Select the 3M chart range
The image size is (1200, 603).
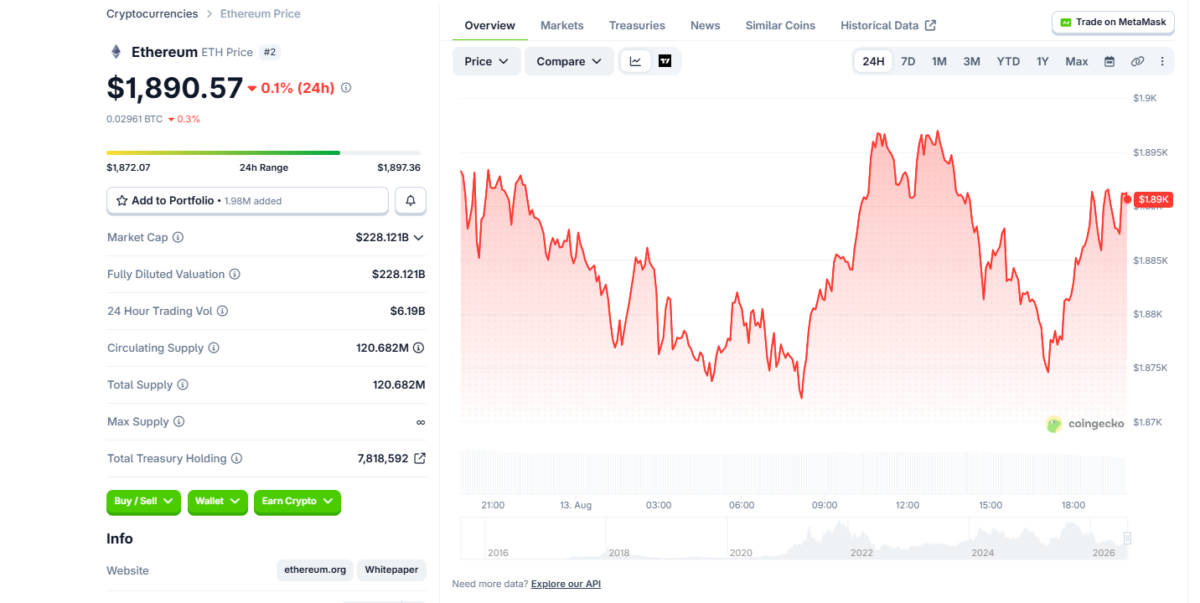972,62
